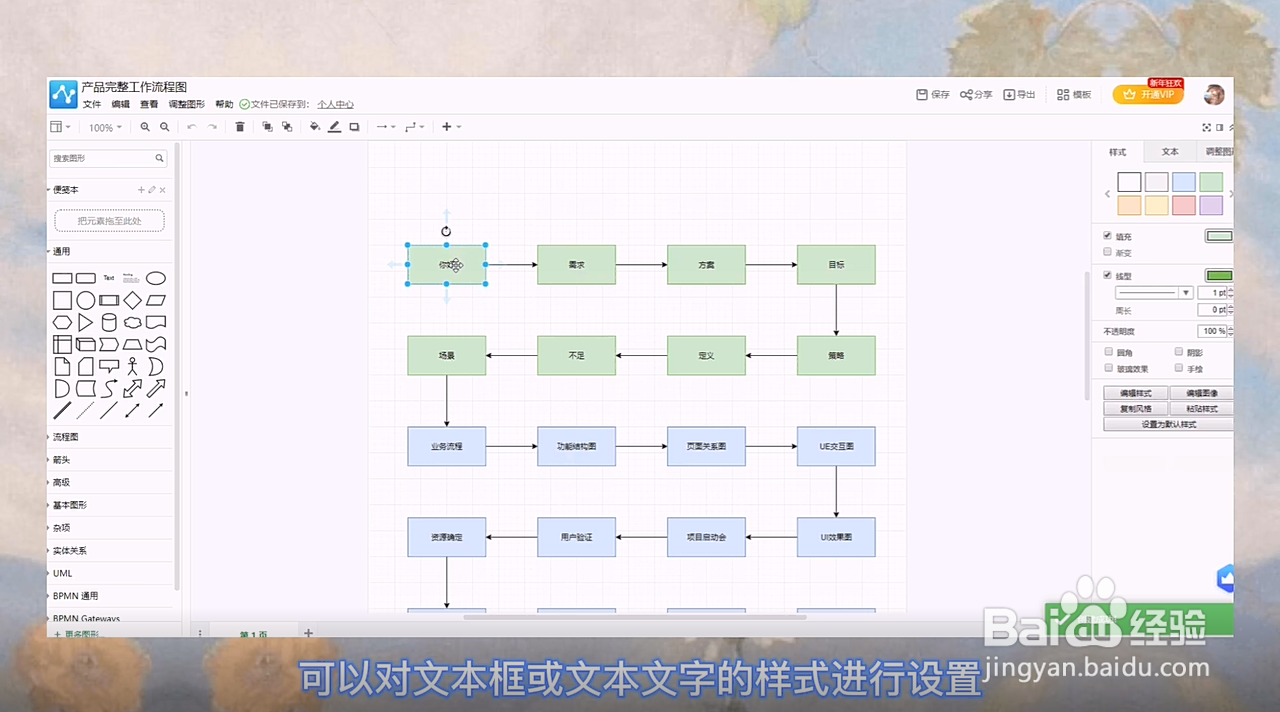The height and width of the screenshot is (712, 1280).
Task: Open the line pattern dropdown
Action: tap(1154, 293)
